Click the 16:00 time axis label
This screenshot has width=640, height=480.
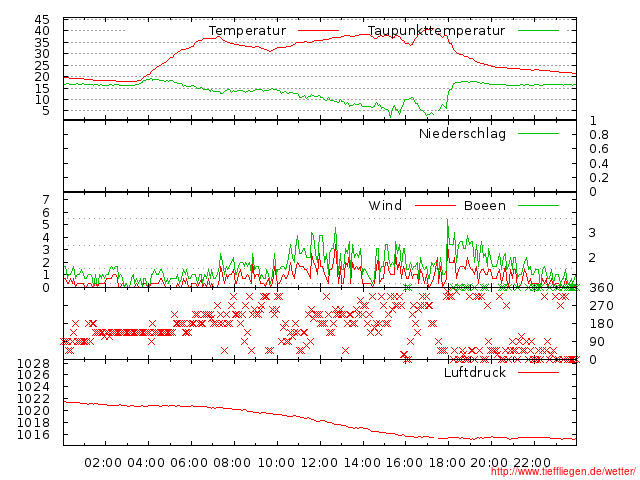click(x=404, y=463)
